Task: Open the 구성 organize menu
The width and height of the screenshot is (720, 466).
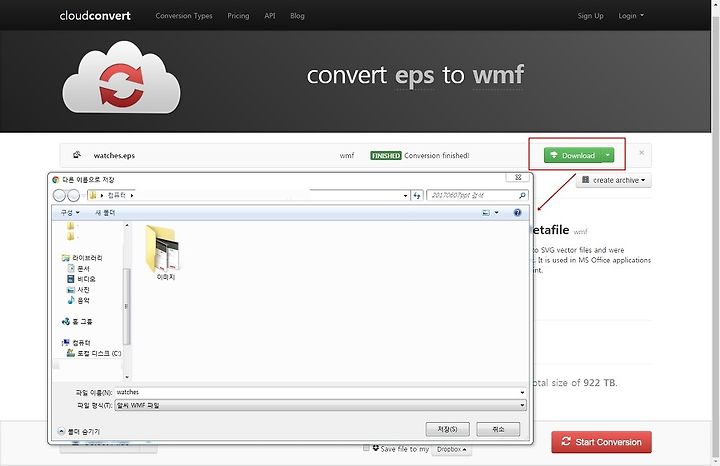Action: pyautogui.click(x=70, y=213)
